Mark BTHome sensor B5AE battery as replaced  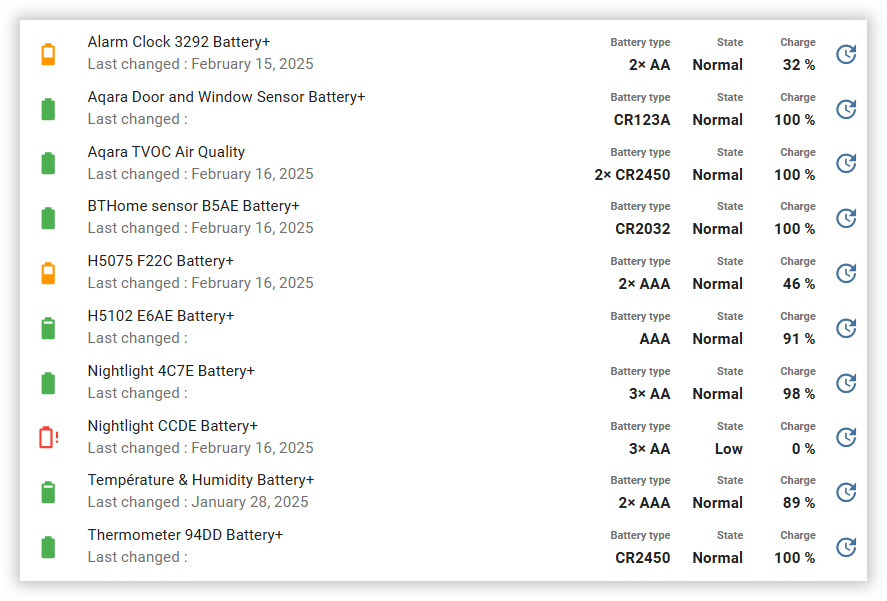(x=846, y=218)
